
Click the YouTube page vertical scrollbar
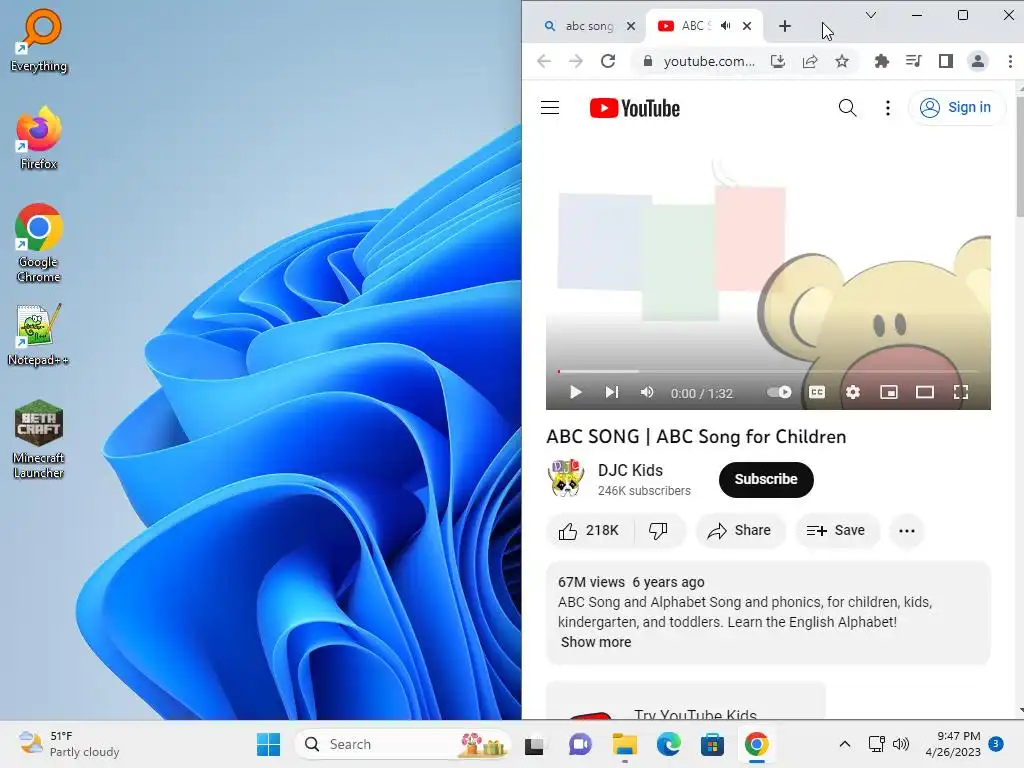(1019, 155)
